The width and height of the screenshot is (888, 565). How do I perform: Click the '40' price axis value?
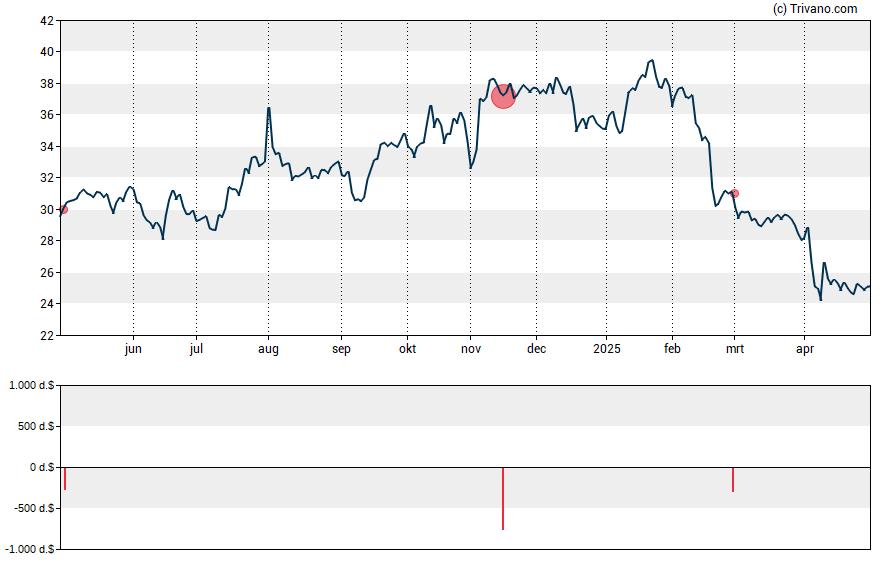coord(47,52)
